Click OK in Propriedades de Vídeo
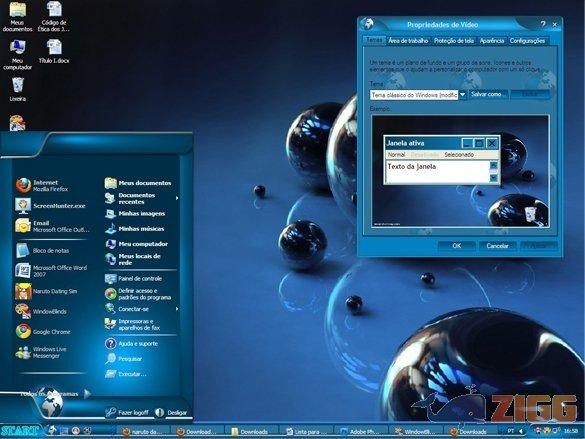This screenshot has height=439, width=585. pyautogui.click(x=457, y=246)
